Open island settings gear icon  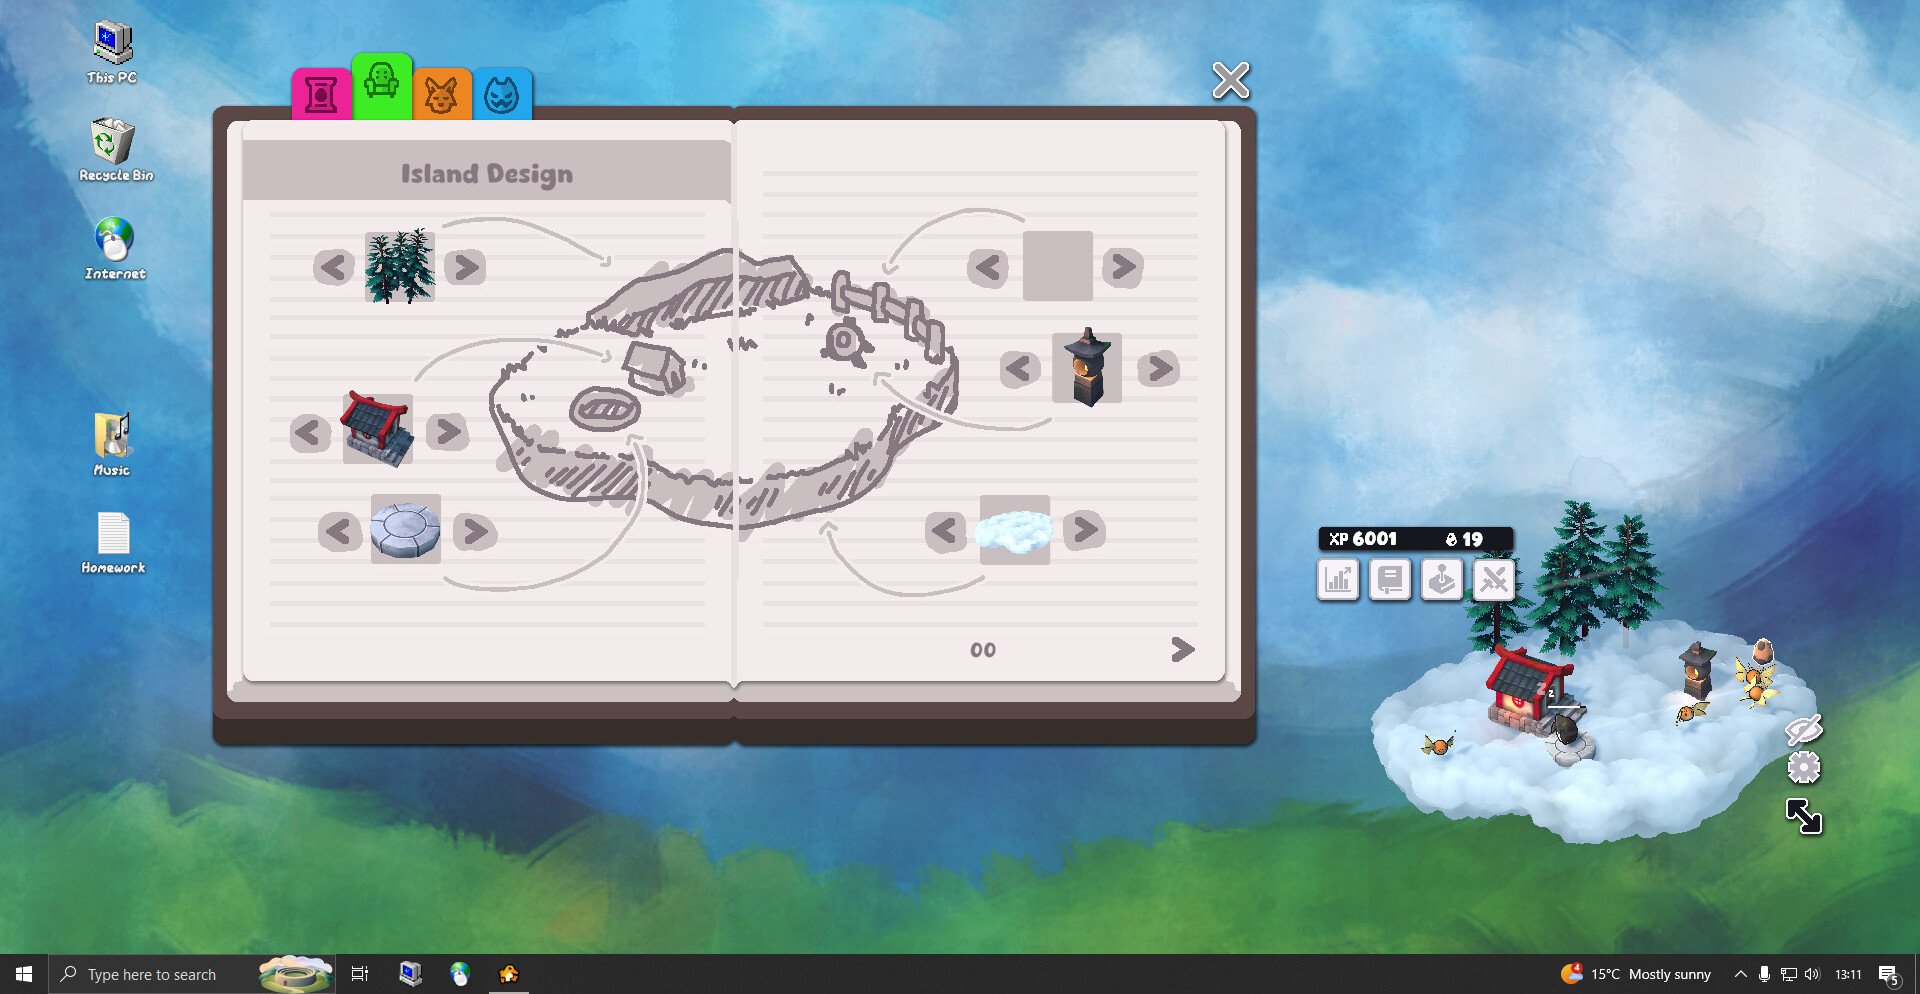(1804, 768)
